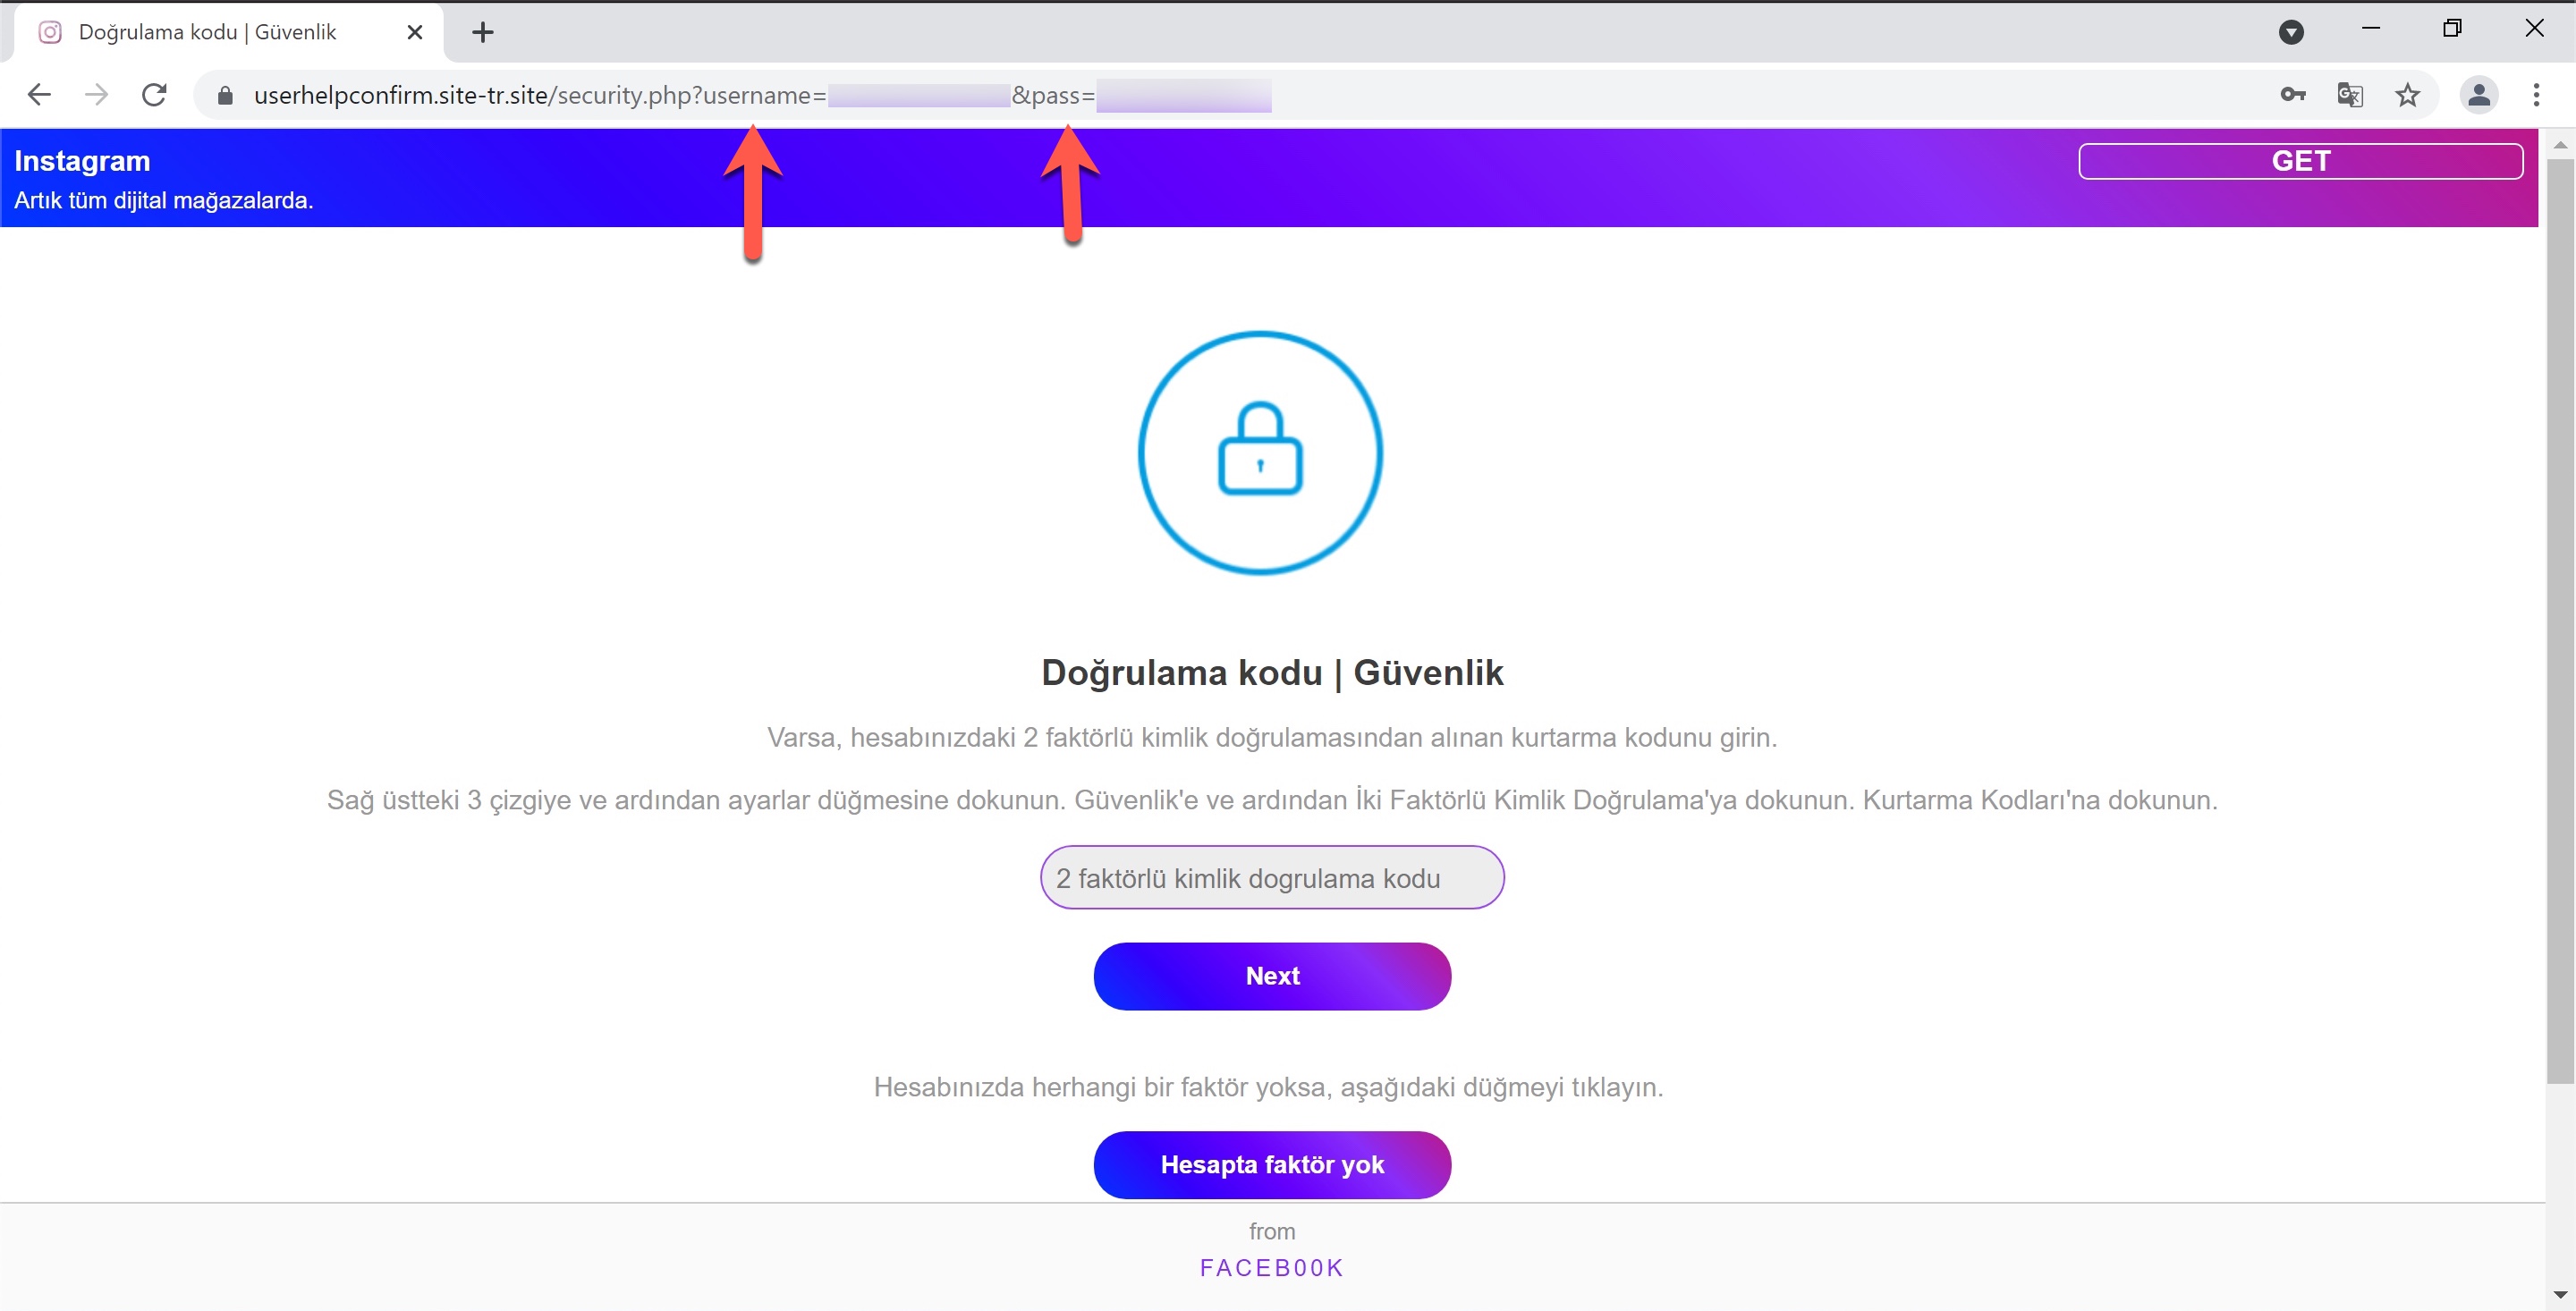Open the saved passwords key icon
The width and height of the screenshot is (2576, 1311).
point(2292,95)
